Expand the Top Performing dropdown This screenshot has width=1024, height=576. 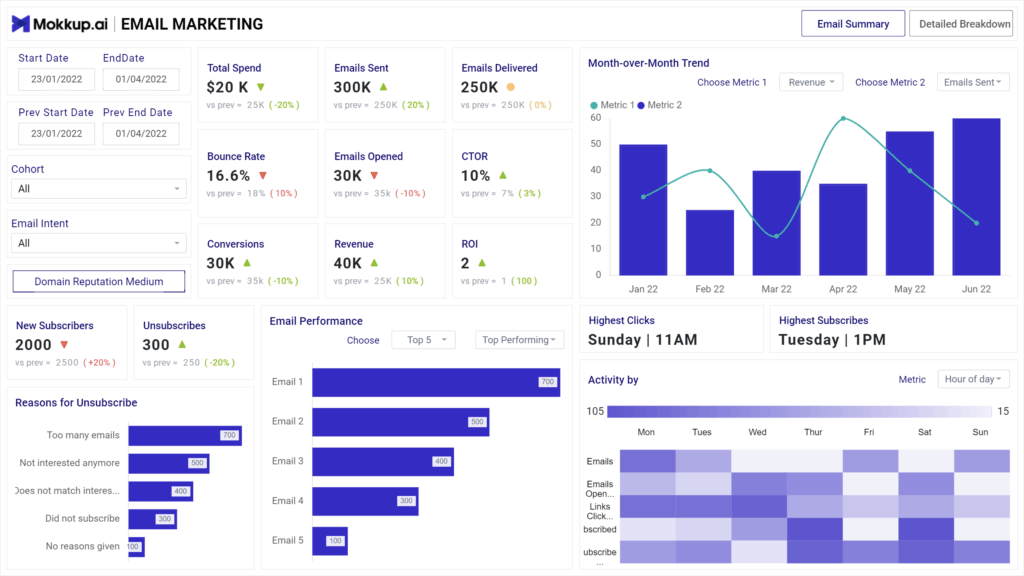tap(519, 340)
